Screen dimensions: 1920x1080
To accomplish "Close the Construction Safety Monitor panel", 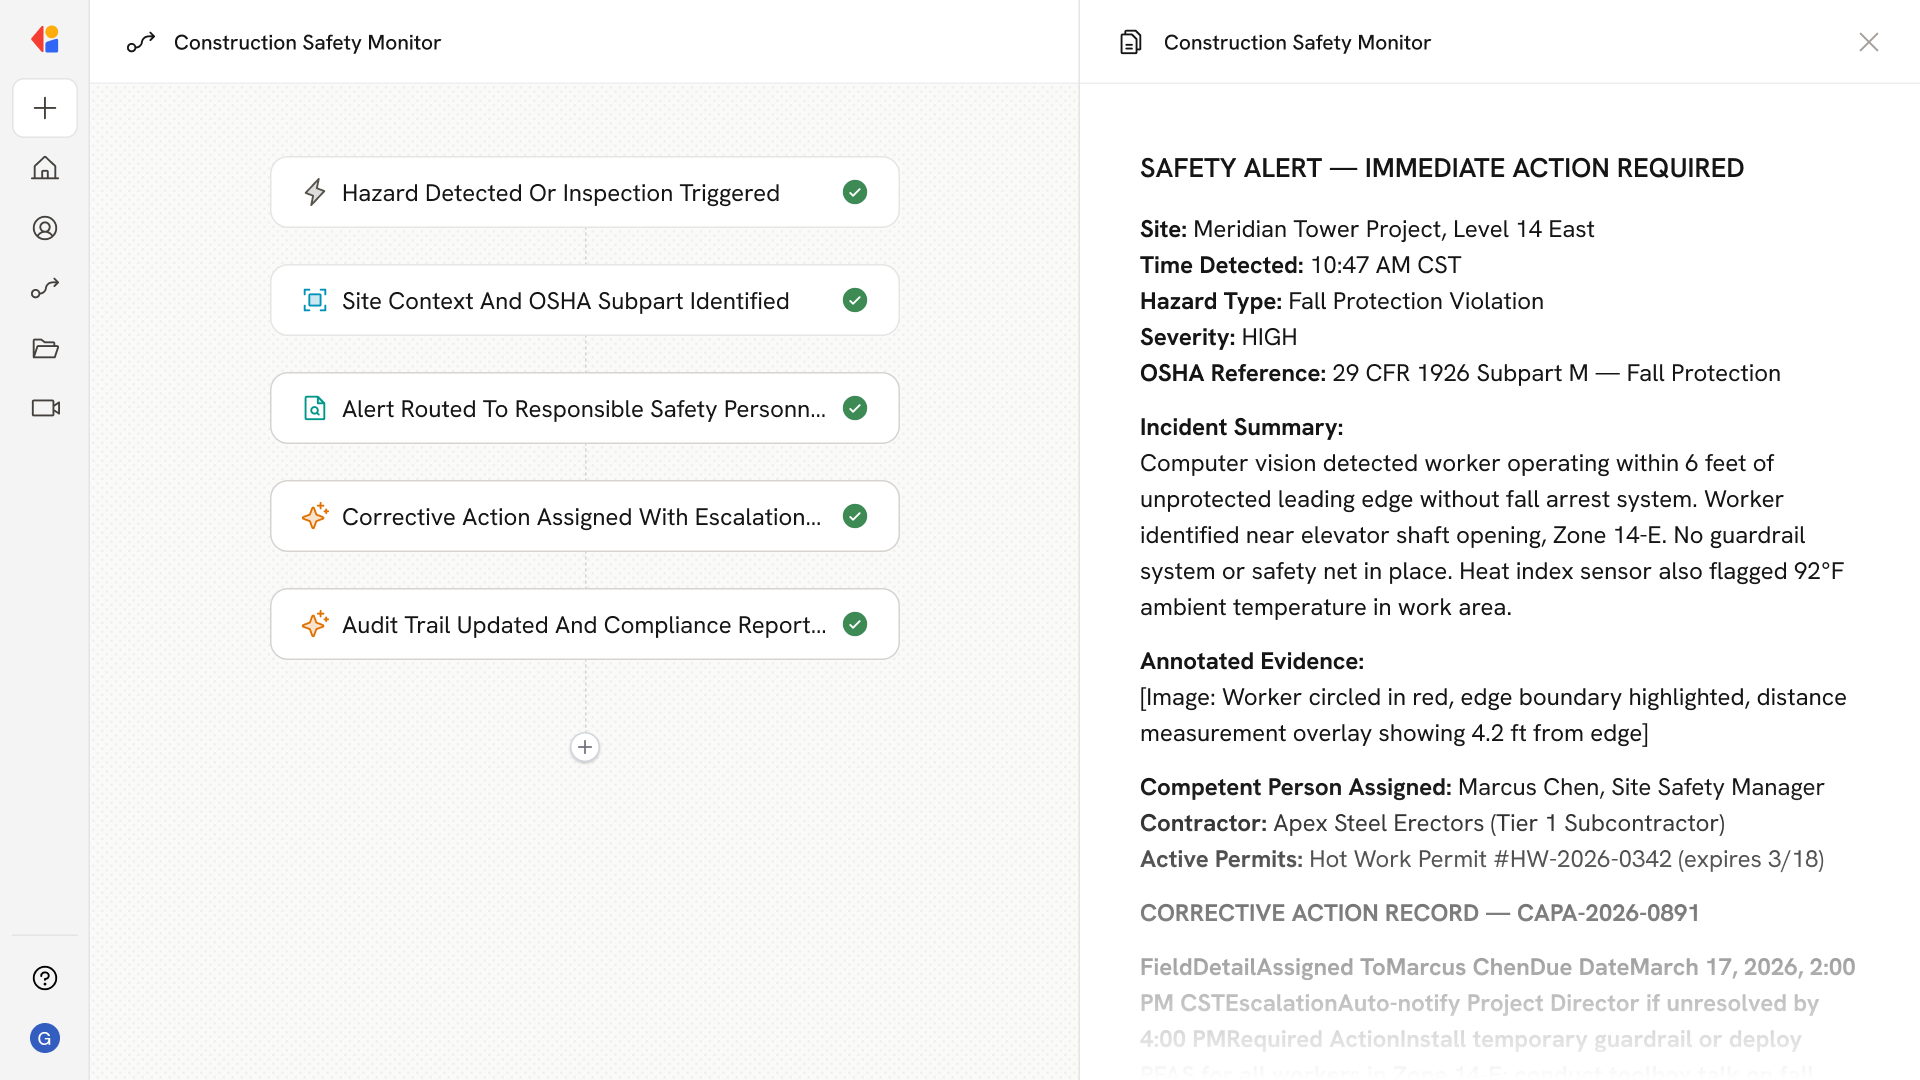I will [x=1868, y=42].
